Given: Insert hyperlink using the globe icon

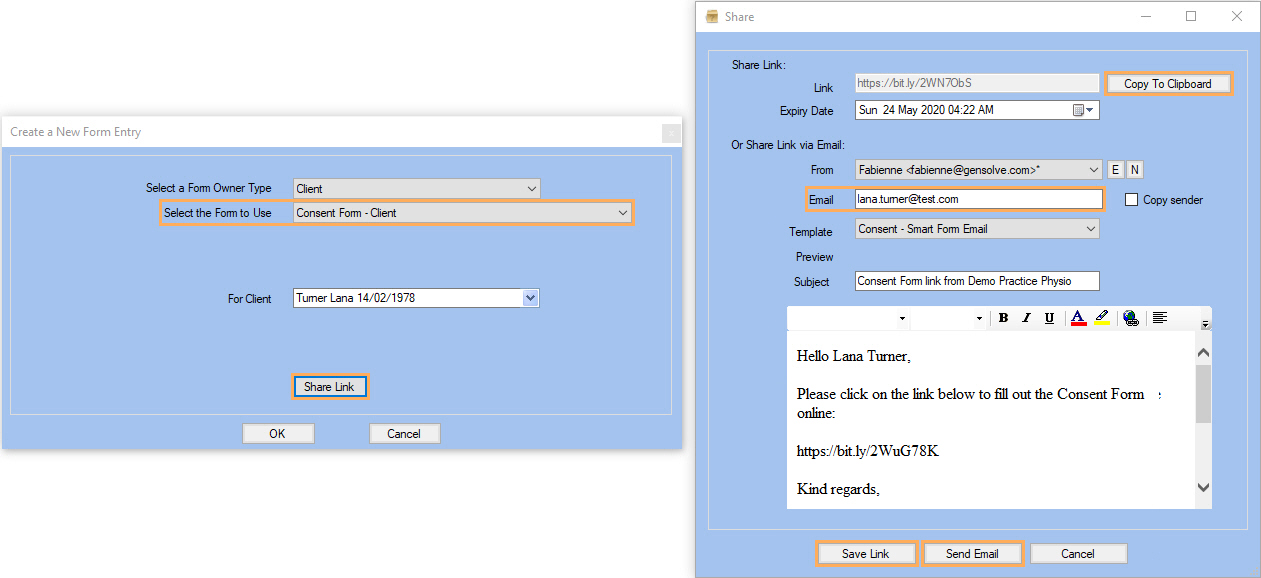Looking at the screenshot, I should [1130, 318].
